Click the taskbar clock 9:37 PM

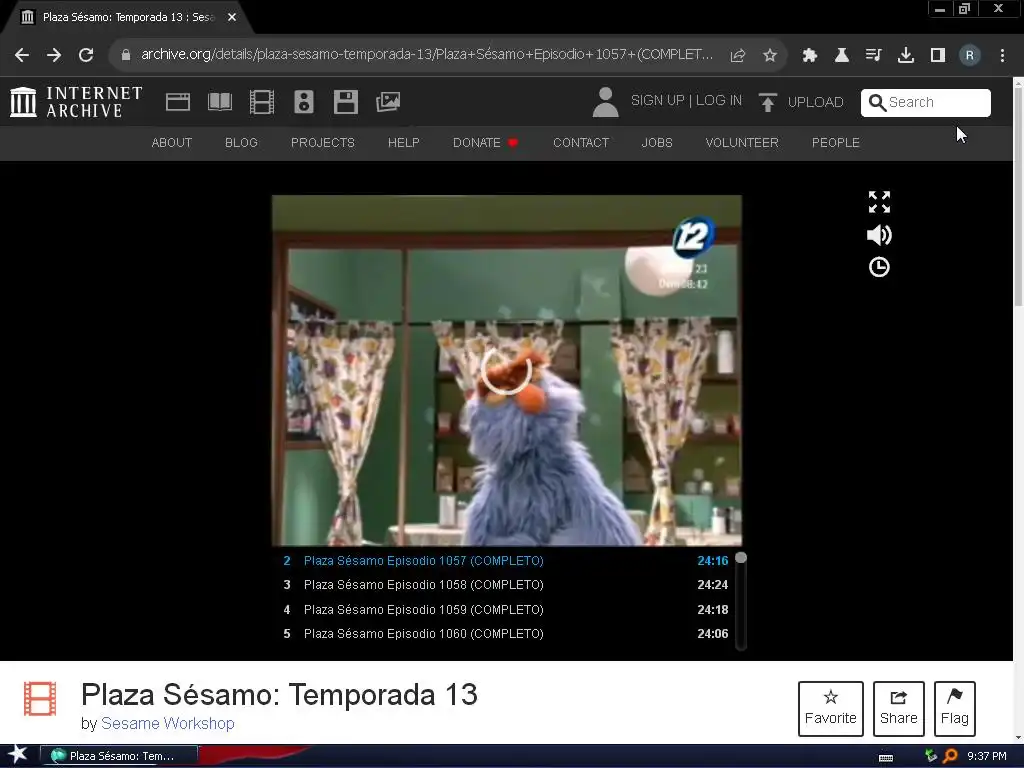pyautogui.click(x=987, y=756)
